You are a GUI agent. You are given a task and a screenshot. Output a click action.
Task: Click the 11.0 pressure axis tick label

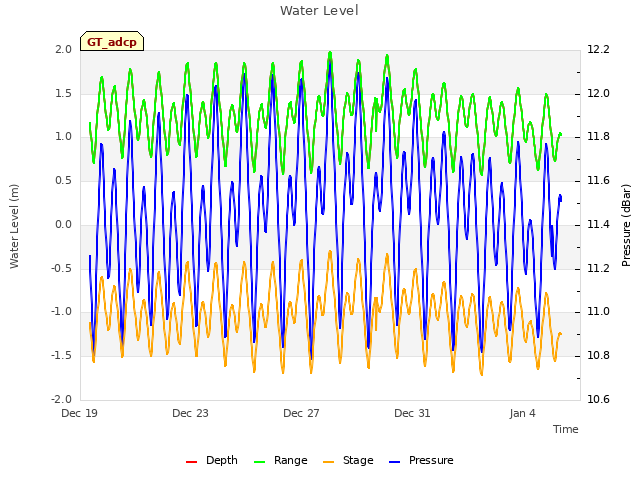pyautogui.click(x=598, y=312)
